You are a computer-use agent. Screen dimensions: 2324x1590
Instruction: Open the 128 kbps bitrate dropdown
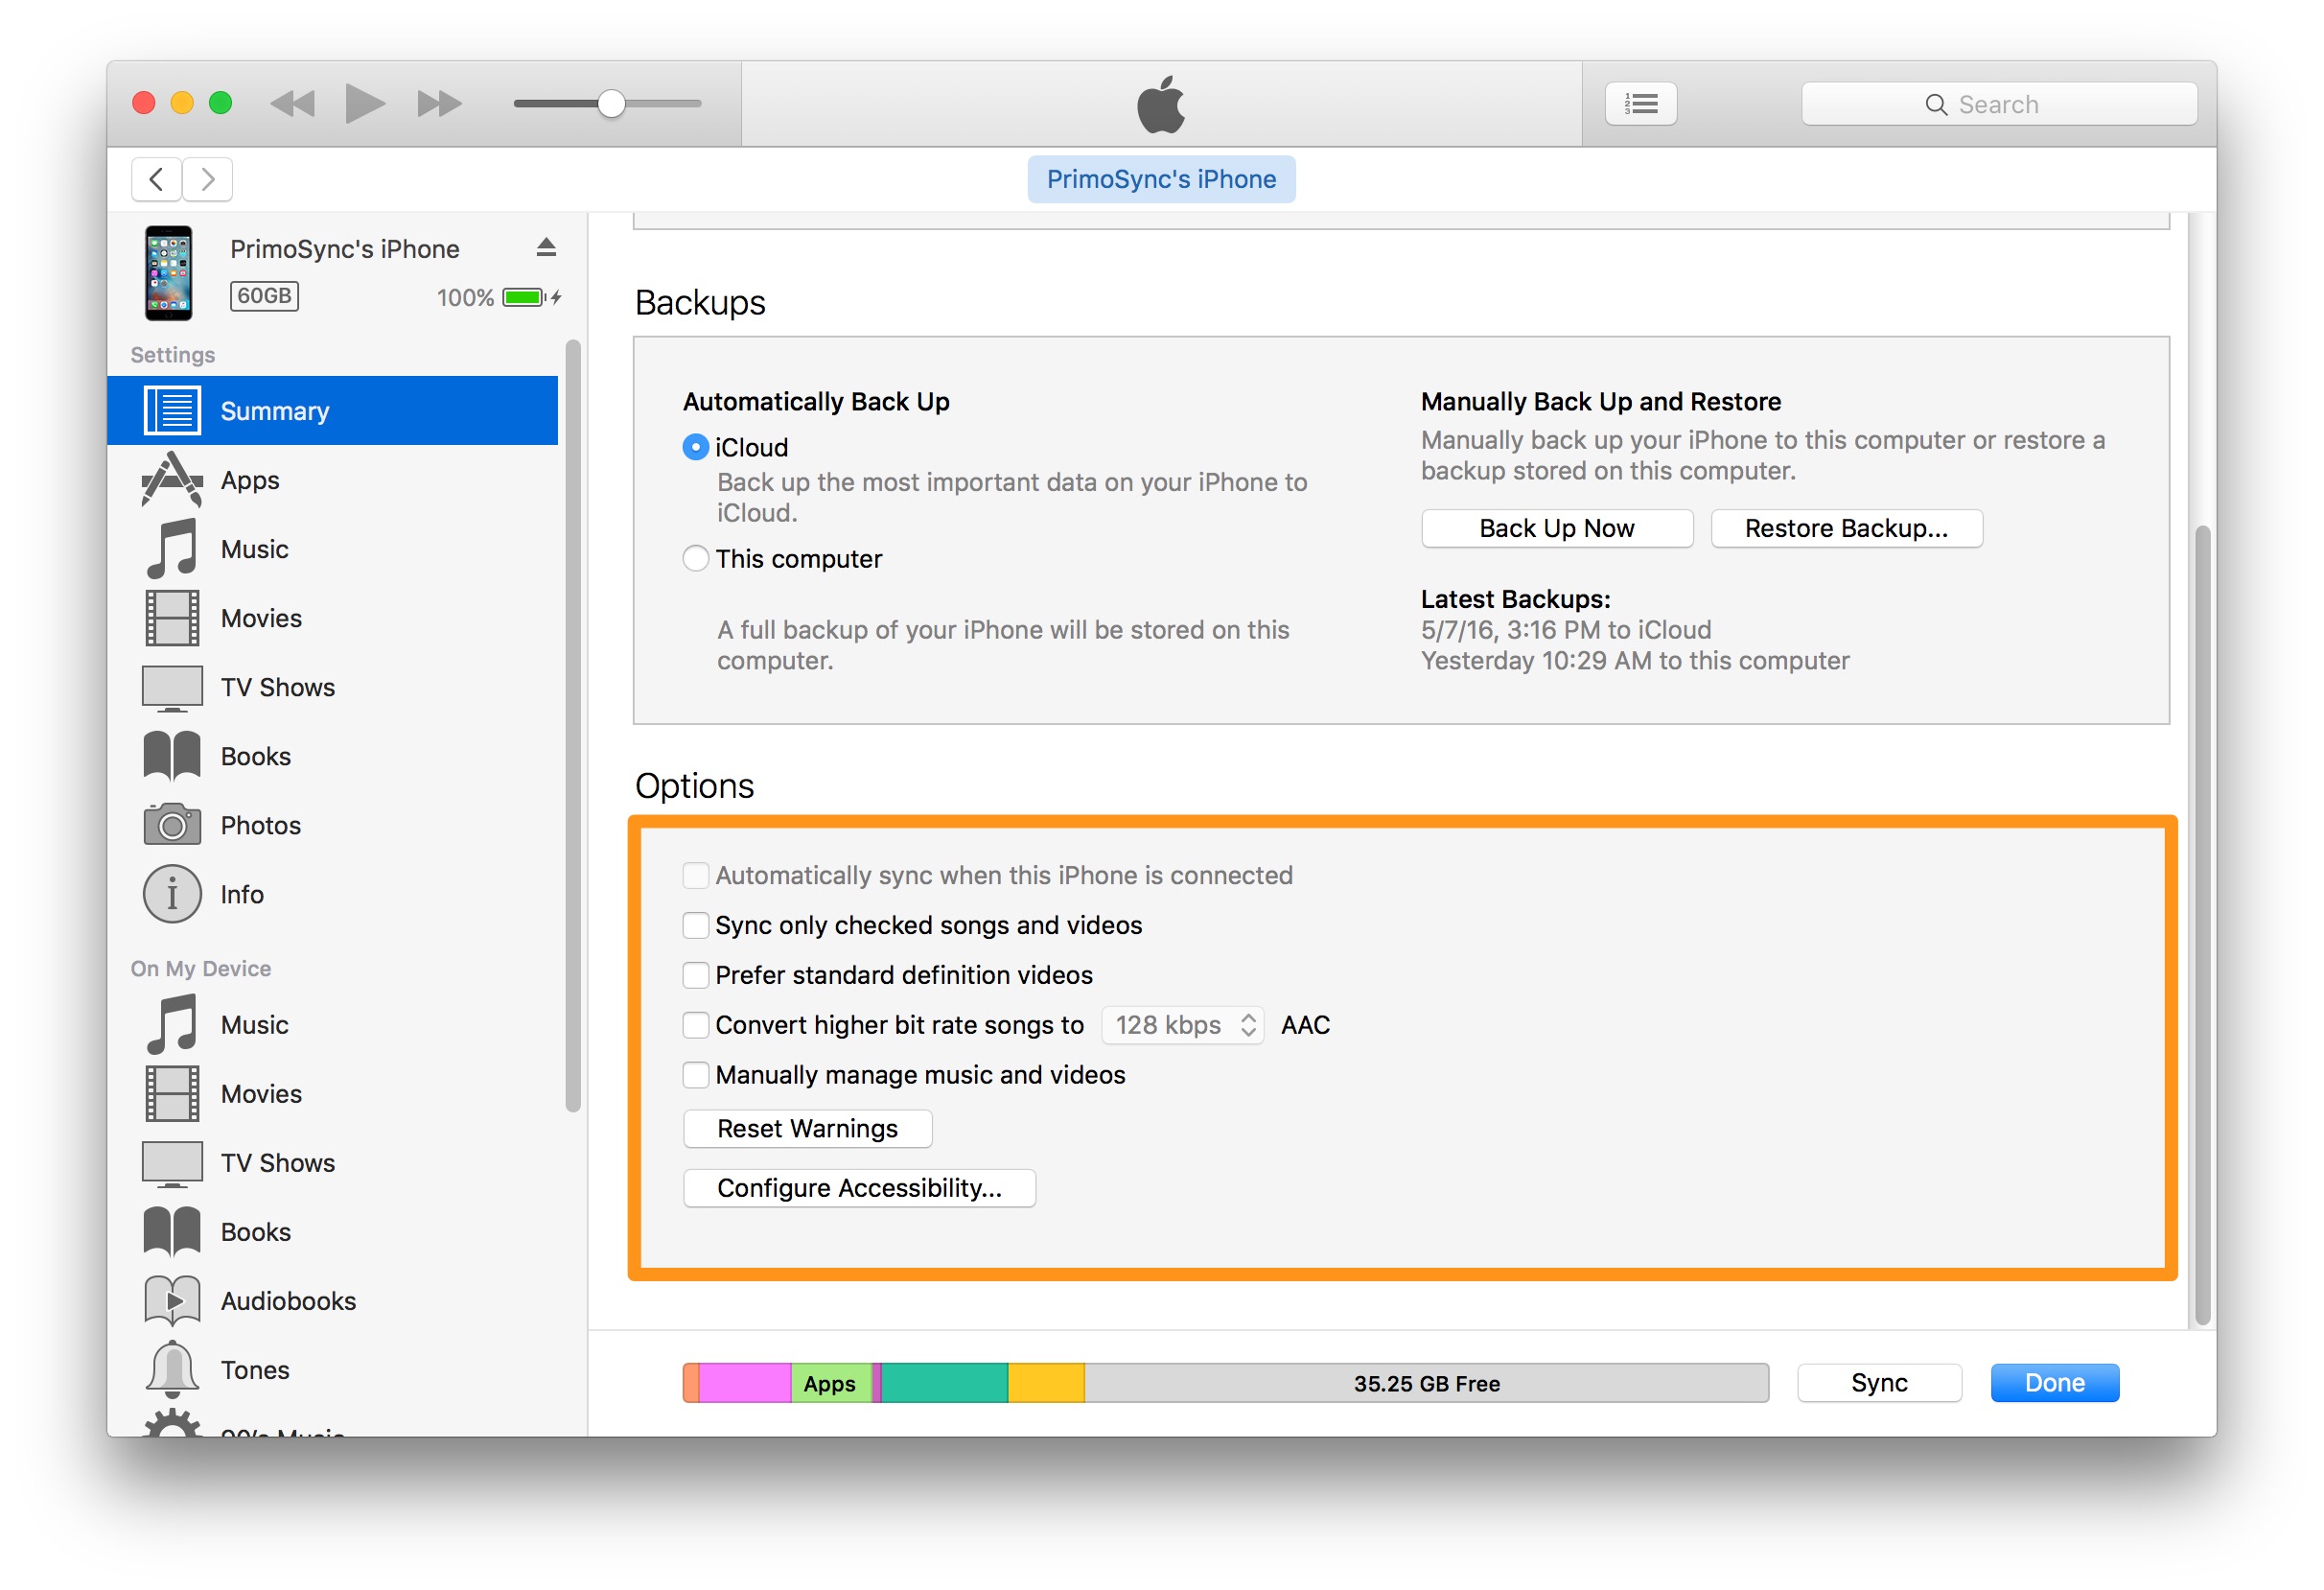pyautogui.click(x=1183, y=1025)
